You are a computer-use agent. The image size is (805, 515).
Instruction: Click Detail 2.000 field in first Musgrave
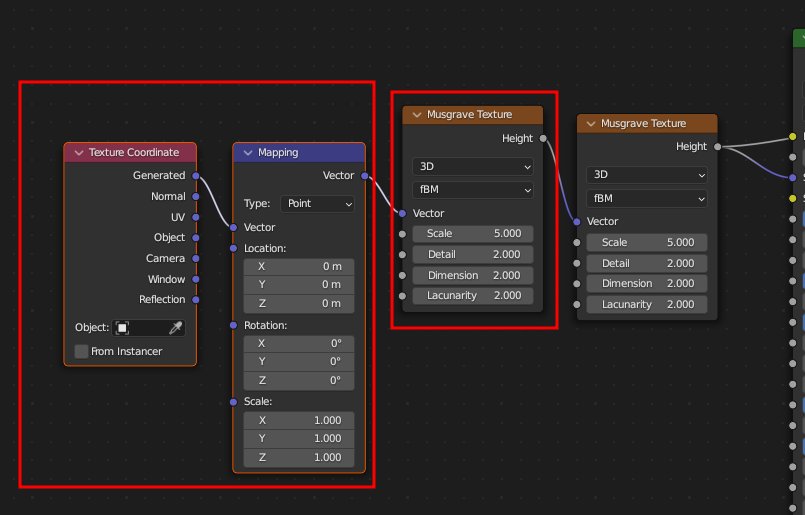click(x=473, y=255)
